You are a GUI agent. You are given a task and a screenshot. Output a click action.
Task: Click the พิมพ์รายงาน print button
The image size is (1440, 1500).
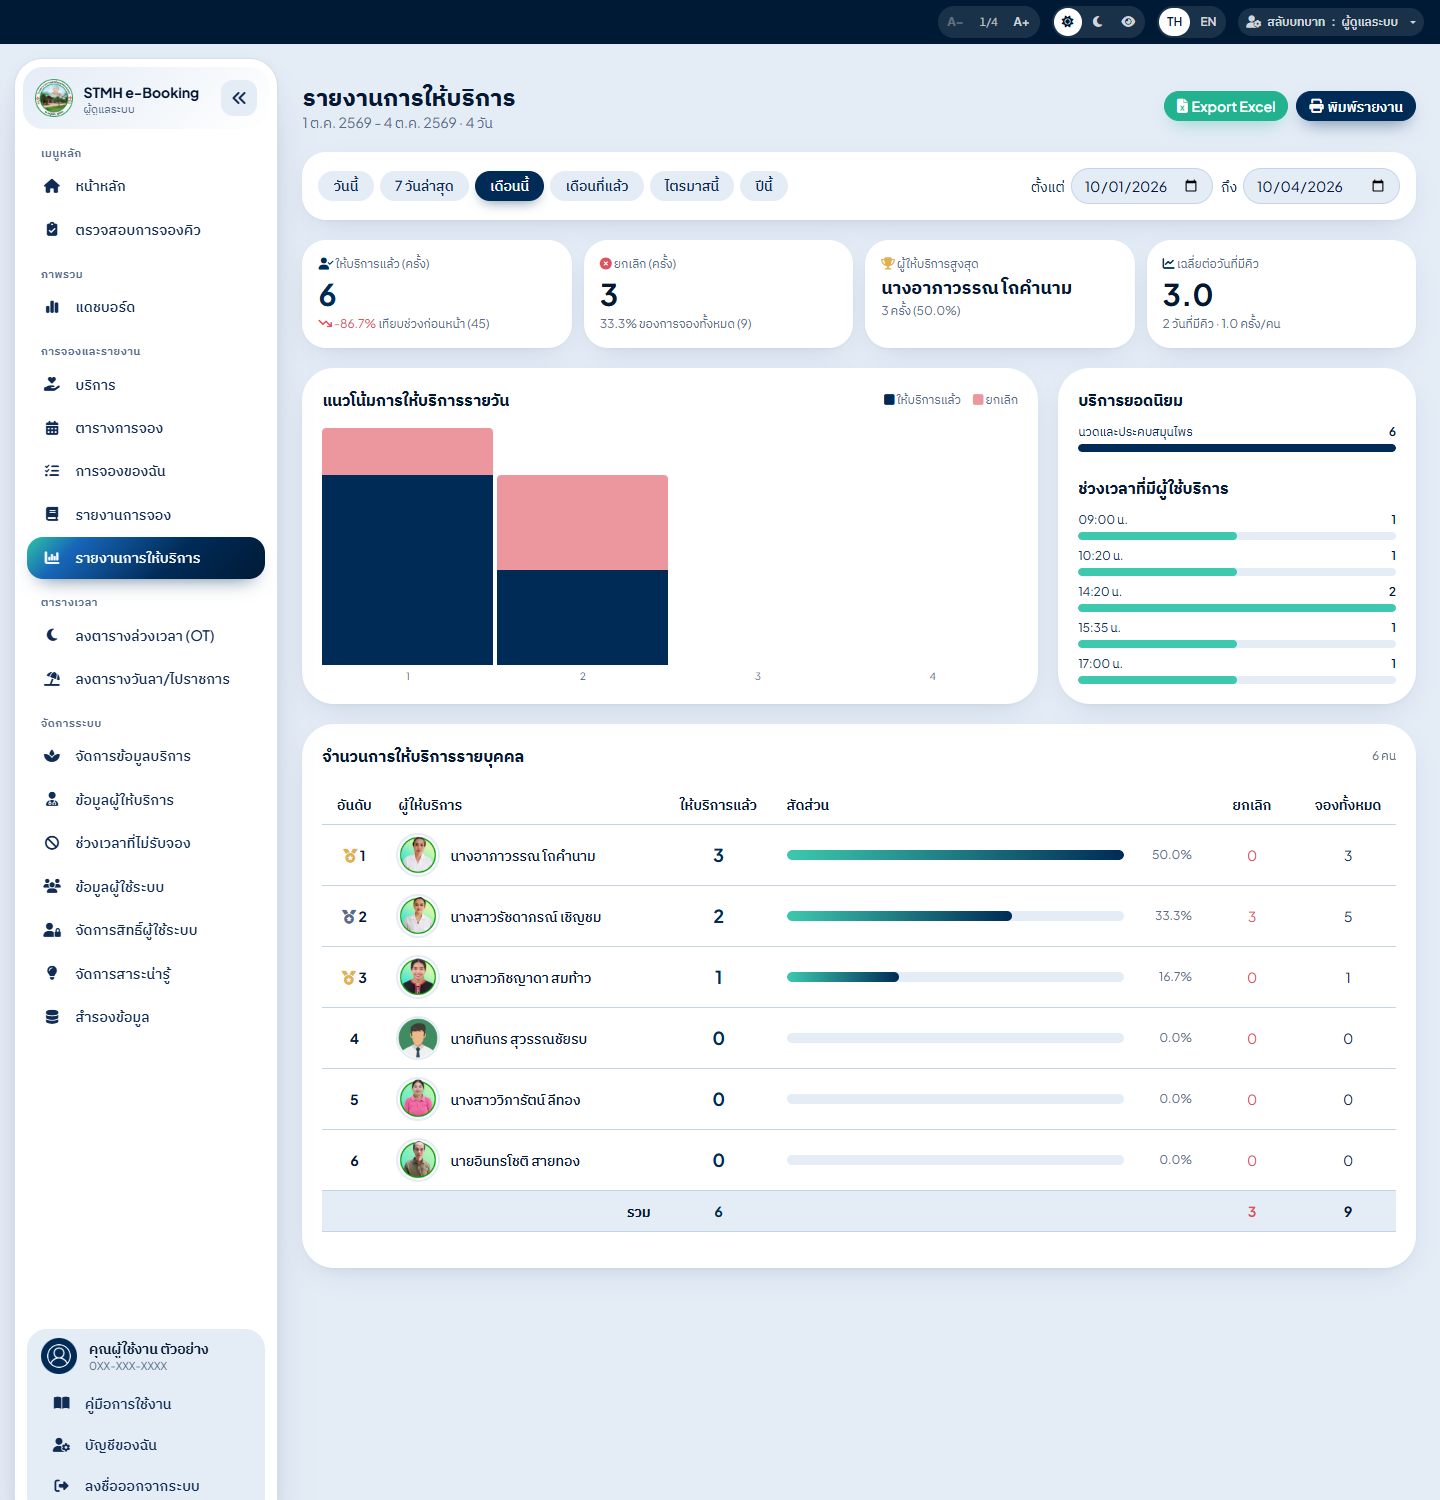1356,107
